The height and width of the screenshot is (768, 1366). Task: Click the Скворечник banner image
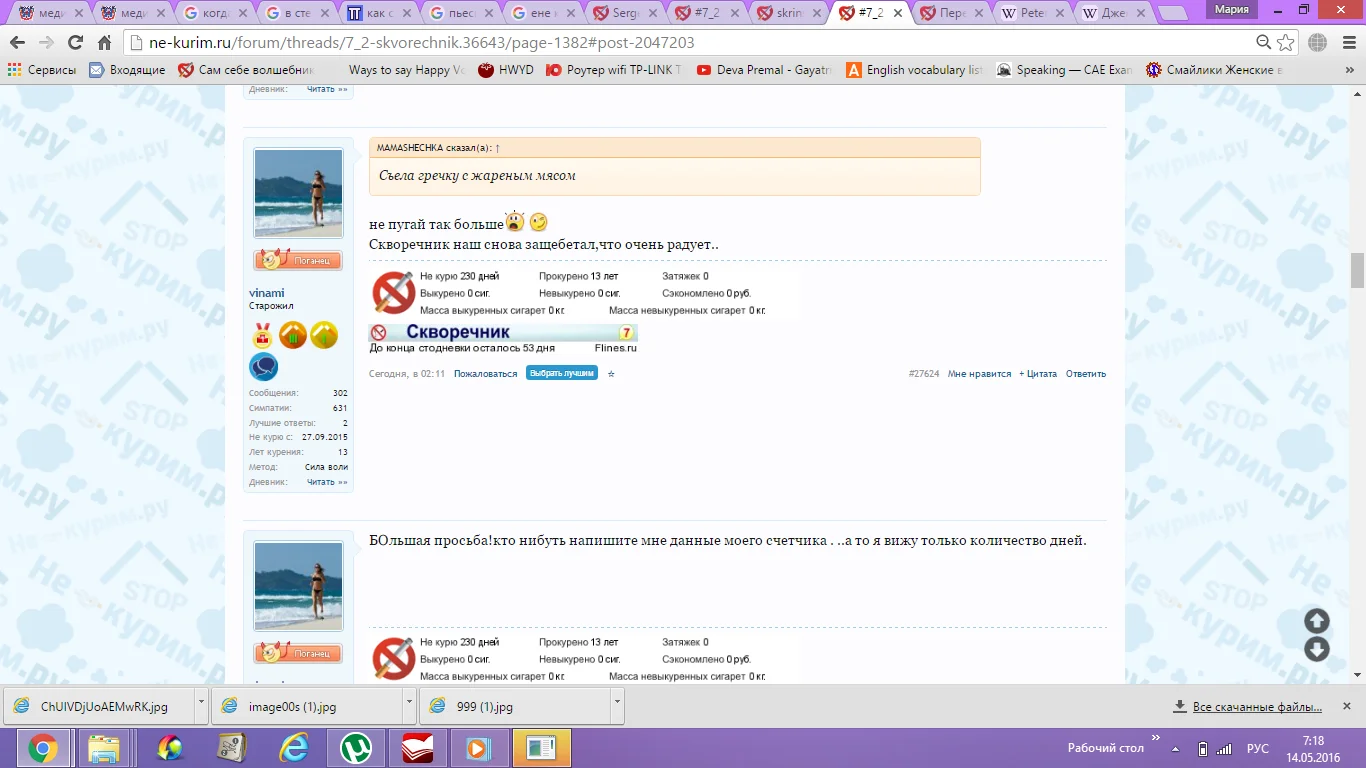coord(503,332)
